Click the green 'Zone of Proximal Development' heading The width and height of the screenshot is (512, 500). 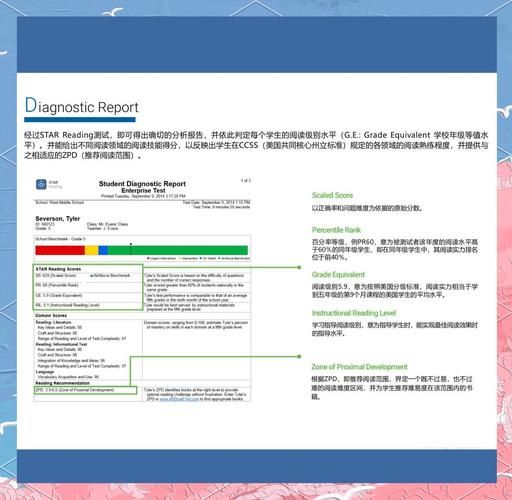coord(359,367)
